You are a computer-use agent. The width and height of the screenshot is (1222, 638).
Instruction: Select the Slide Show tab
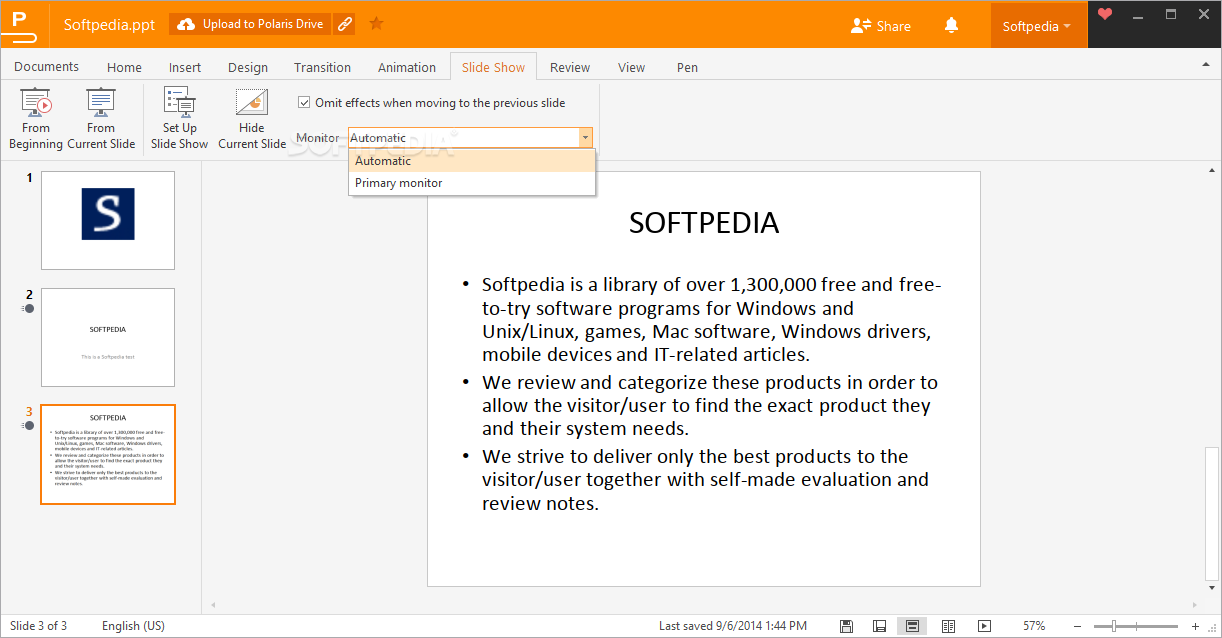click(493, 67)
